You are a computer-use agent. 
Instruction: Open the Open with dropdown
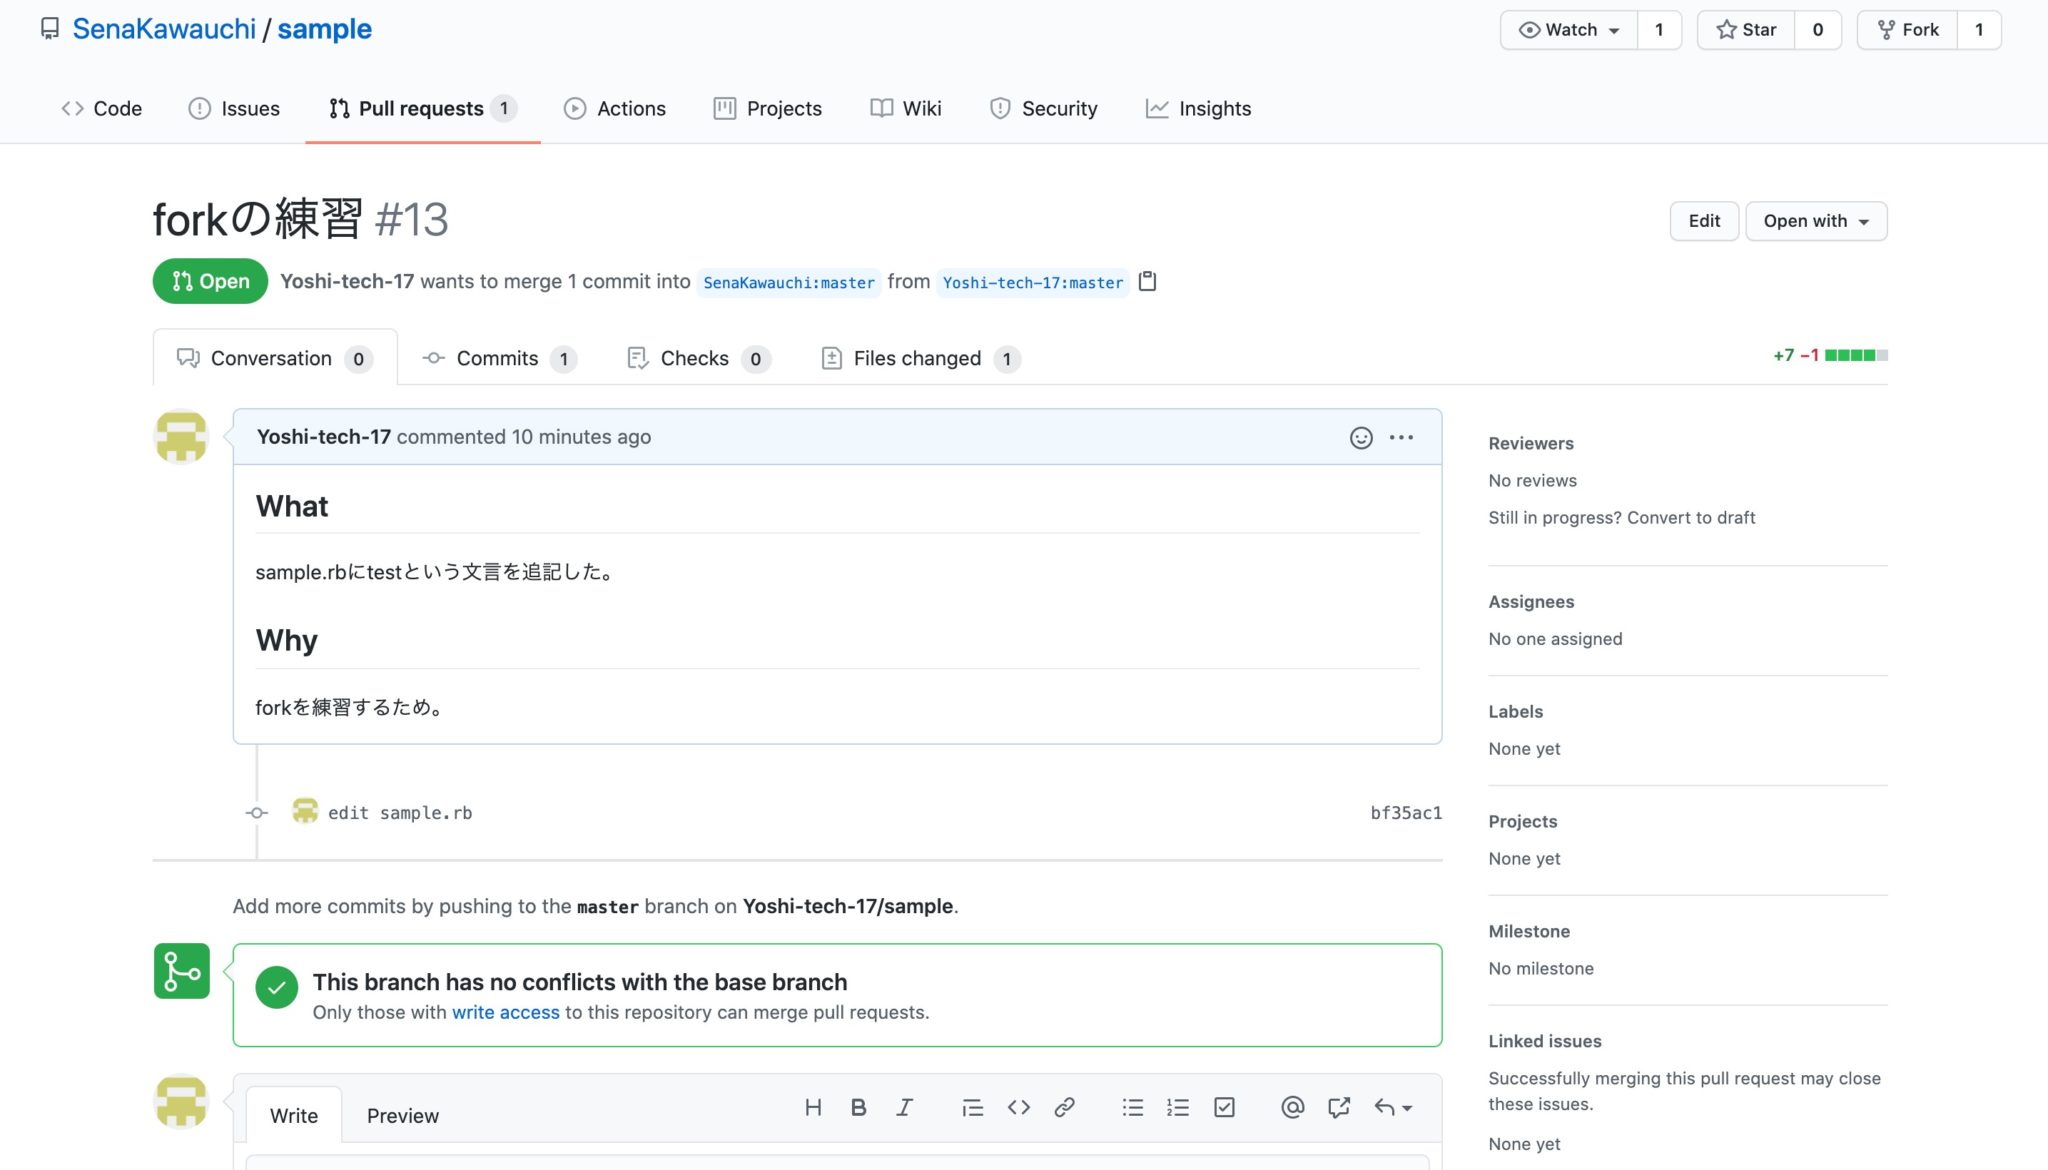[1816, 221]
